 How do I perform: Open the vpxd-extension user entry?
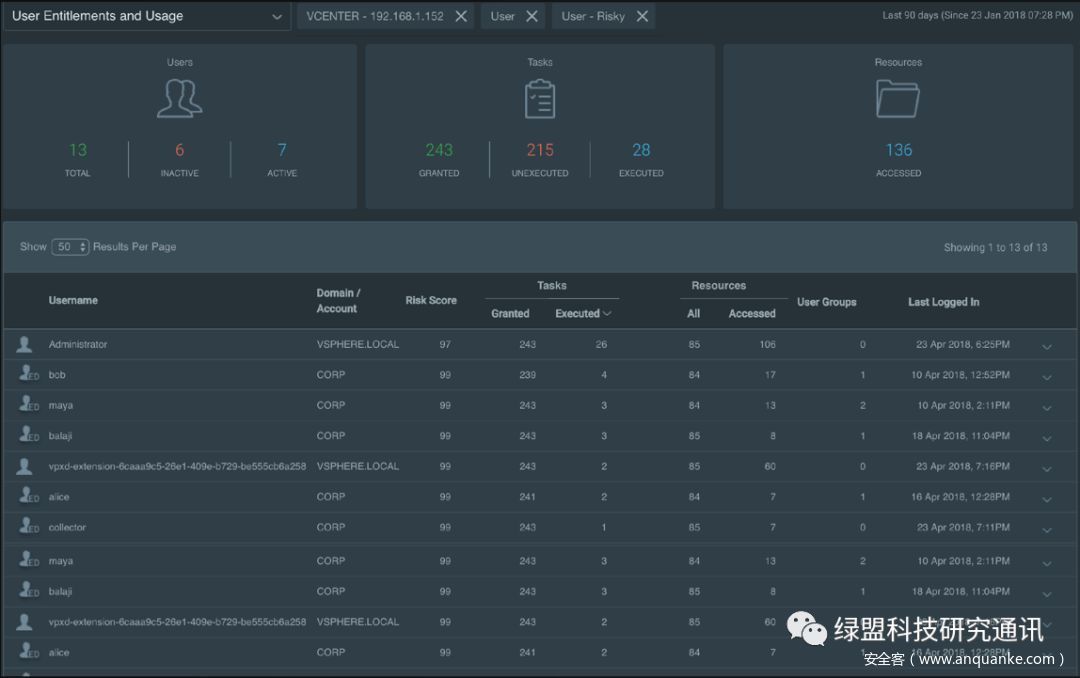[177, 466]
